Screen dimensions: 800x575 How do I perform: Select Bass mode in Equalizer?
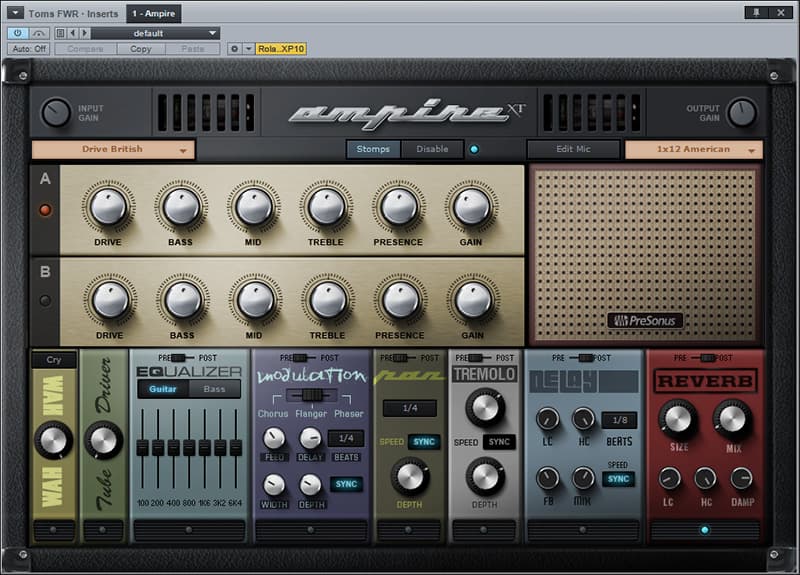click(x=214, y=389)
